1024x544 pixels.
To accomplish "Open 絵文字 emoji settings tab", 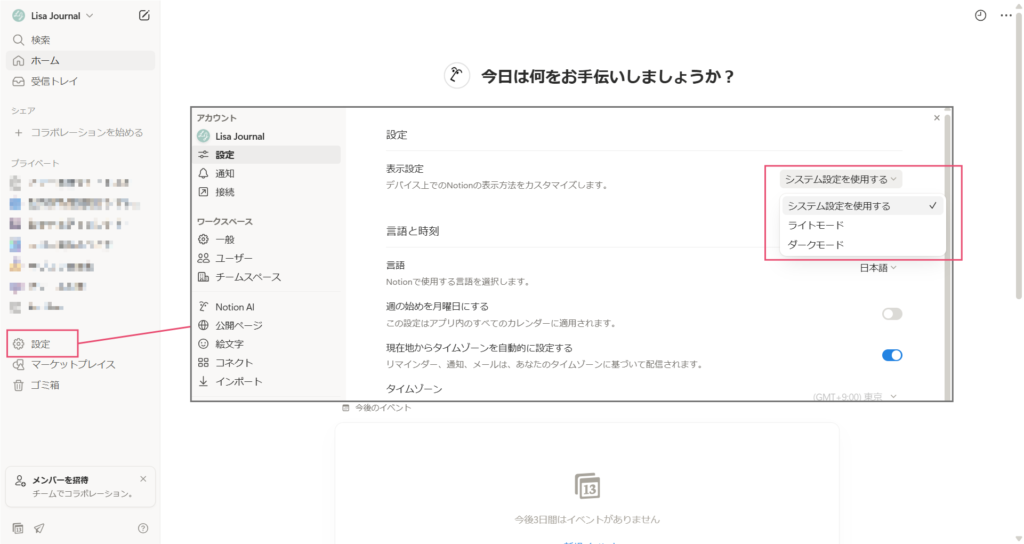I will pos(268,344).
